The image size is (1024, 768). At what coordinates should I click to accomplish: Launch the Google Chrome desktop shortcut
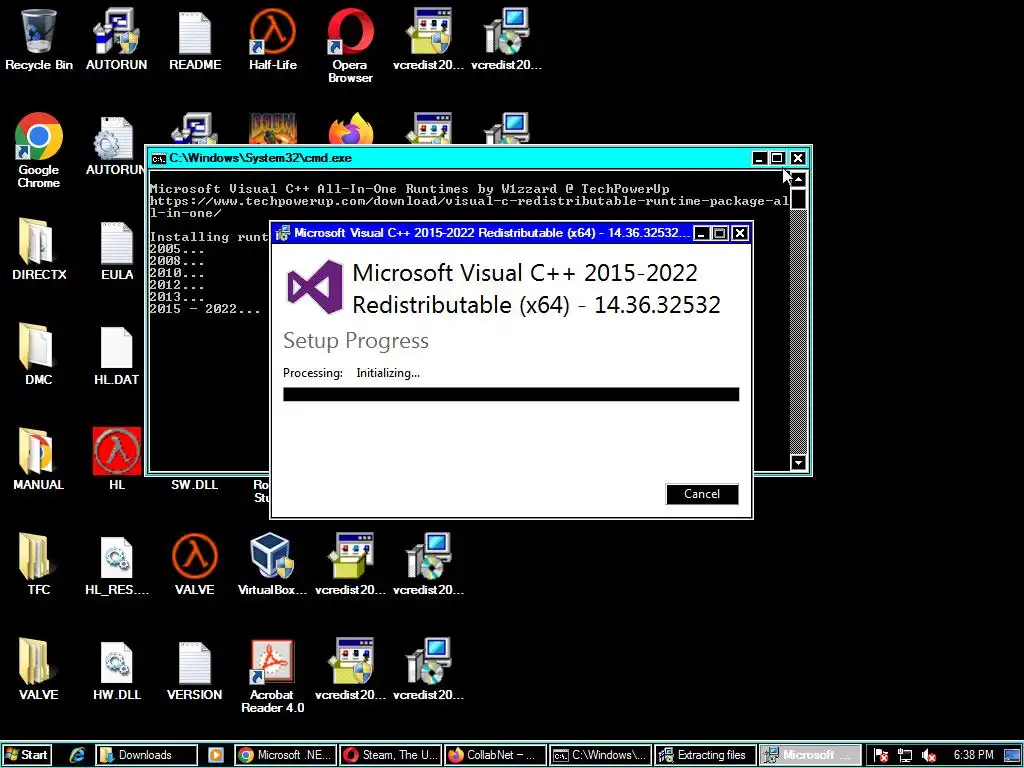(39, 150)
